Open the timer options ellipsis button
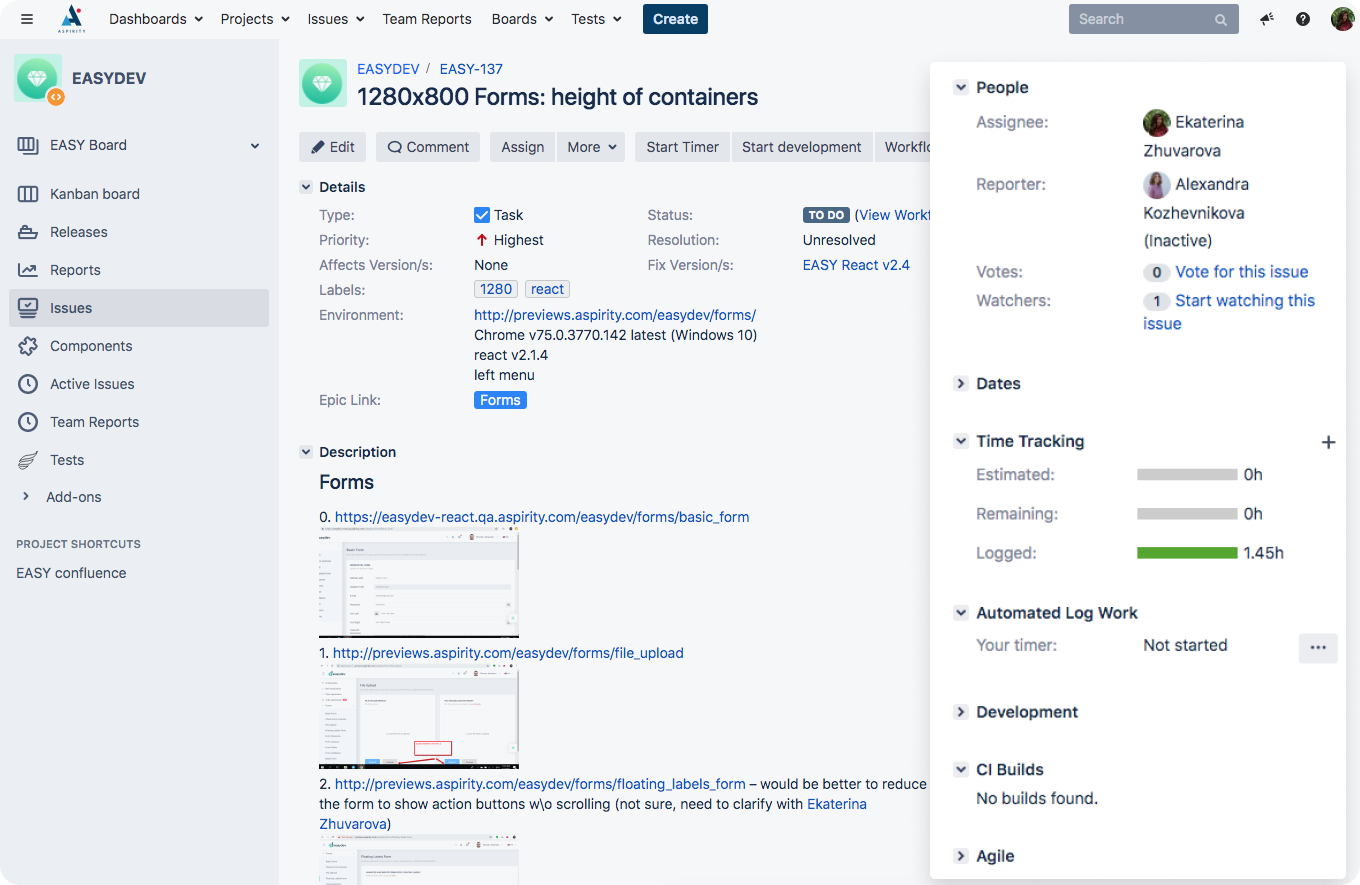The image size is (1360, 885). point(1318,647)
